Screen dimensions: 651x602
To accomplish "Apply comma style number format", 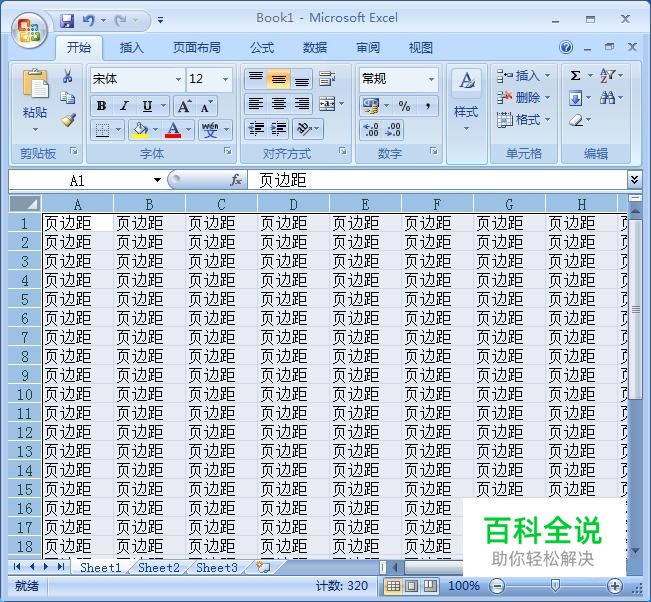I will (x=427, y=106).
